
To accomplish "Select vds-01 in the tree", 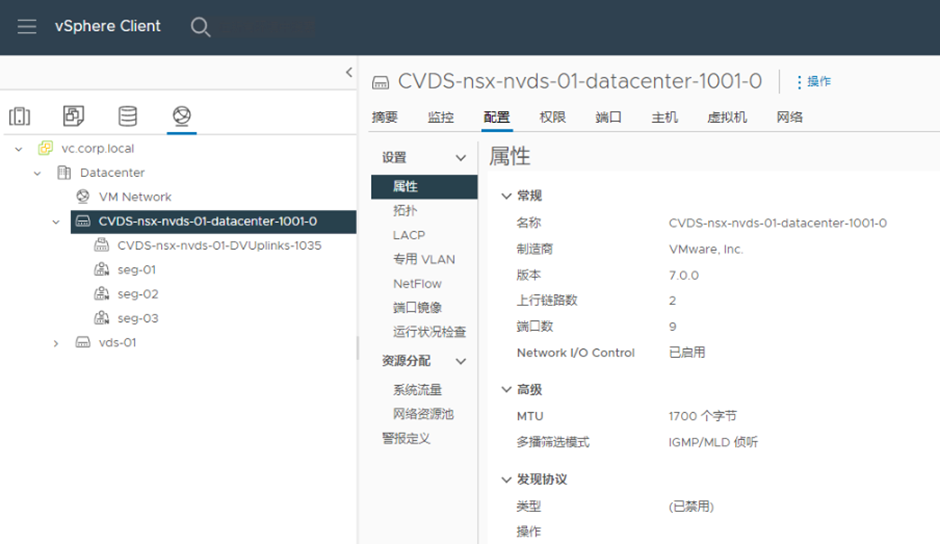I will (118, 342).
